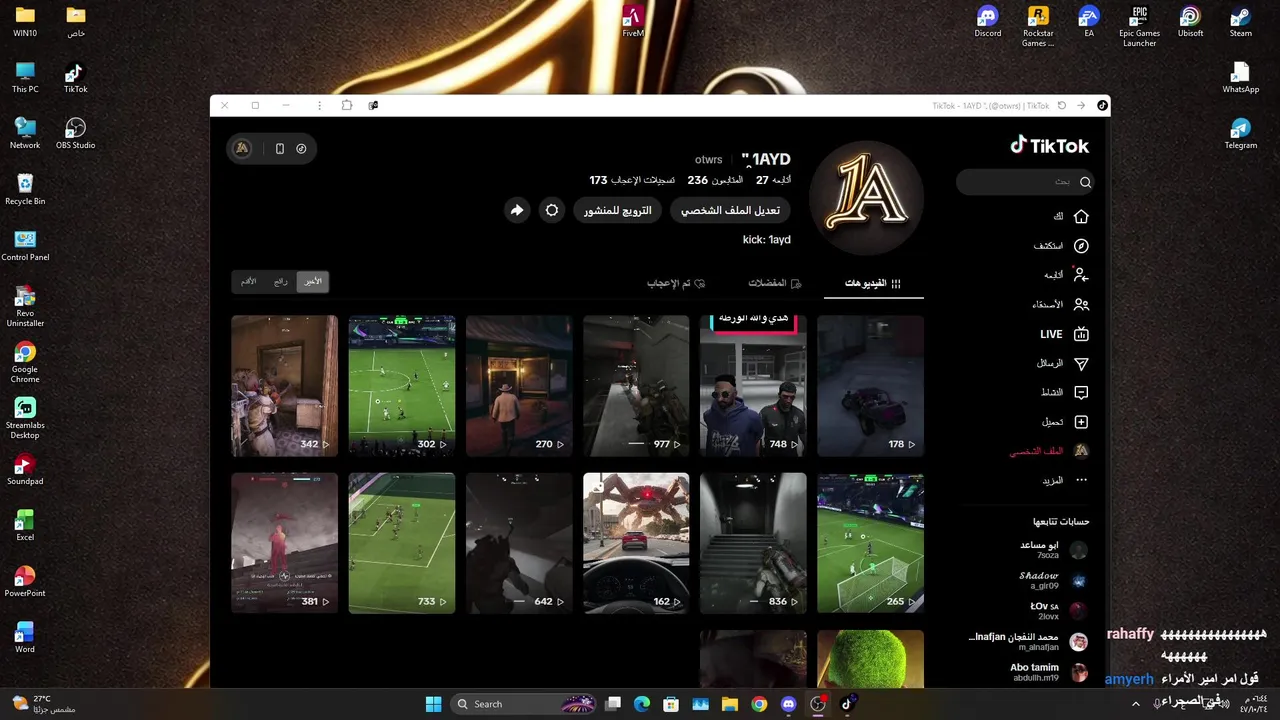Open Messages paper-plane icon
The width and height of the screenshot is (1280, 720).
1081,363
